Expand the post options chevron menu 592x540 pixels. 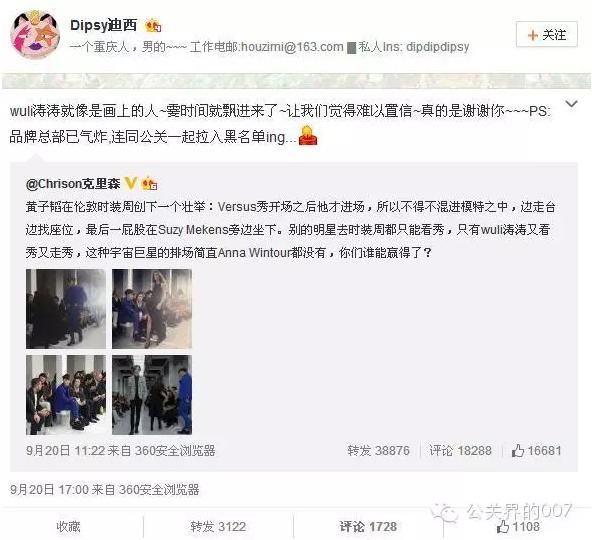click(x=572, y=103)
